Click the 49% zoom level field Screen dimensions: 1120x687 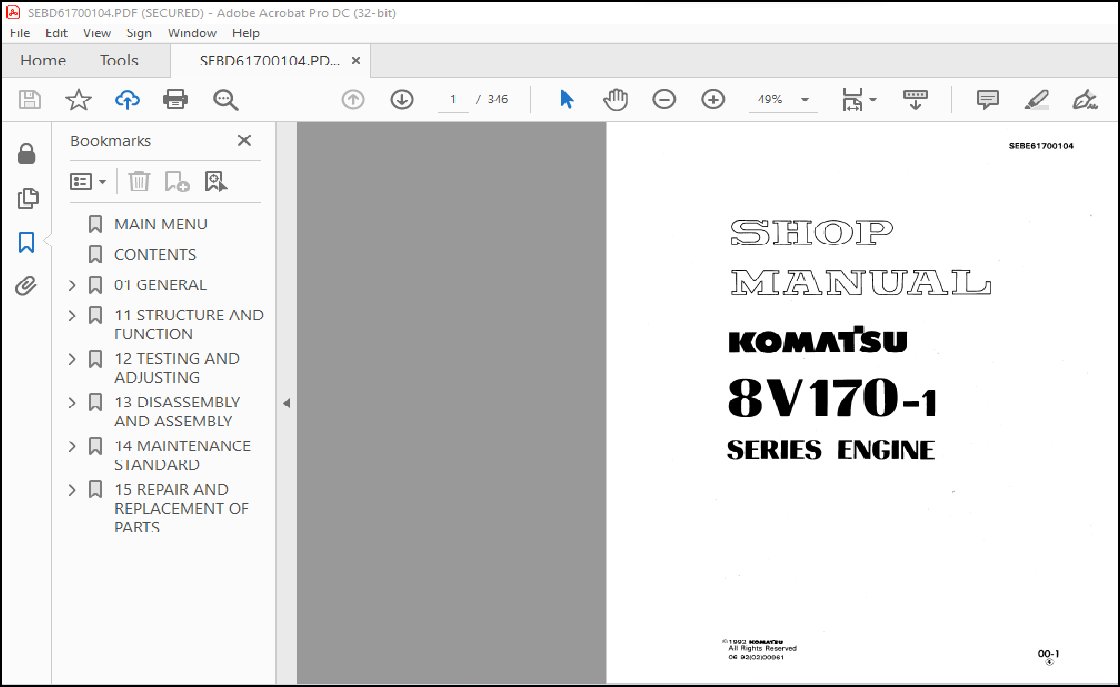tap(770, 99)
